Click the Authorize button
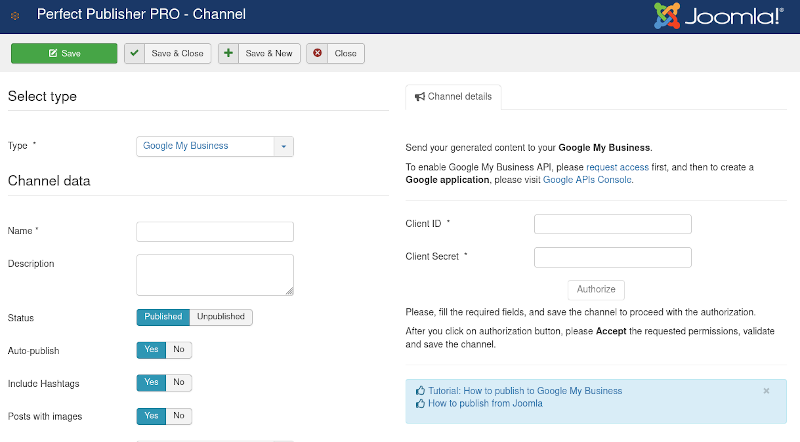Viewport: 800px width, 442px height. coord(596,289)
